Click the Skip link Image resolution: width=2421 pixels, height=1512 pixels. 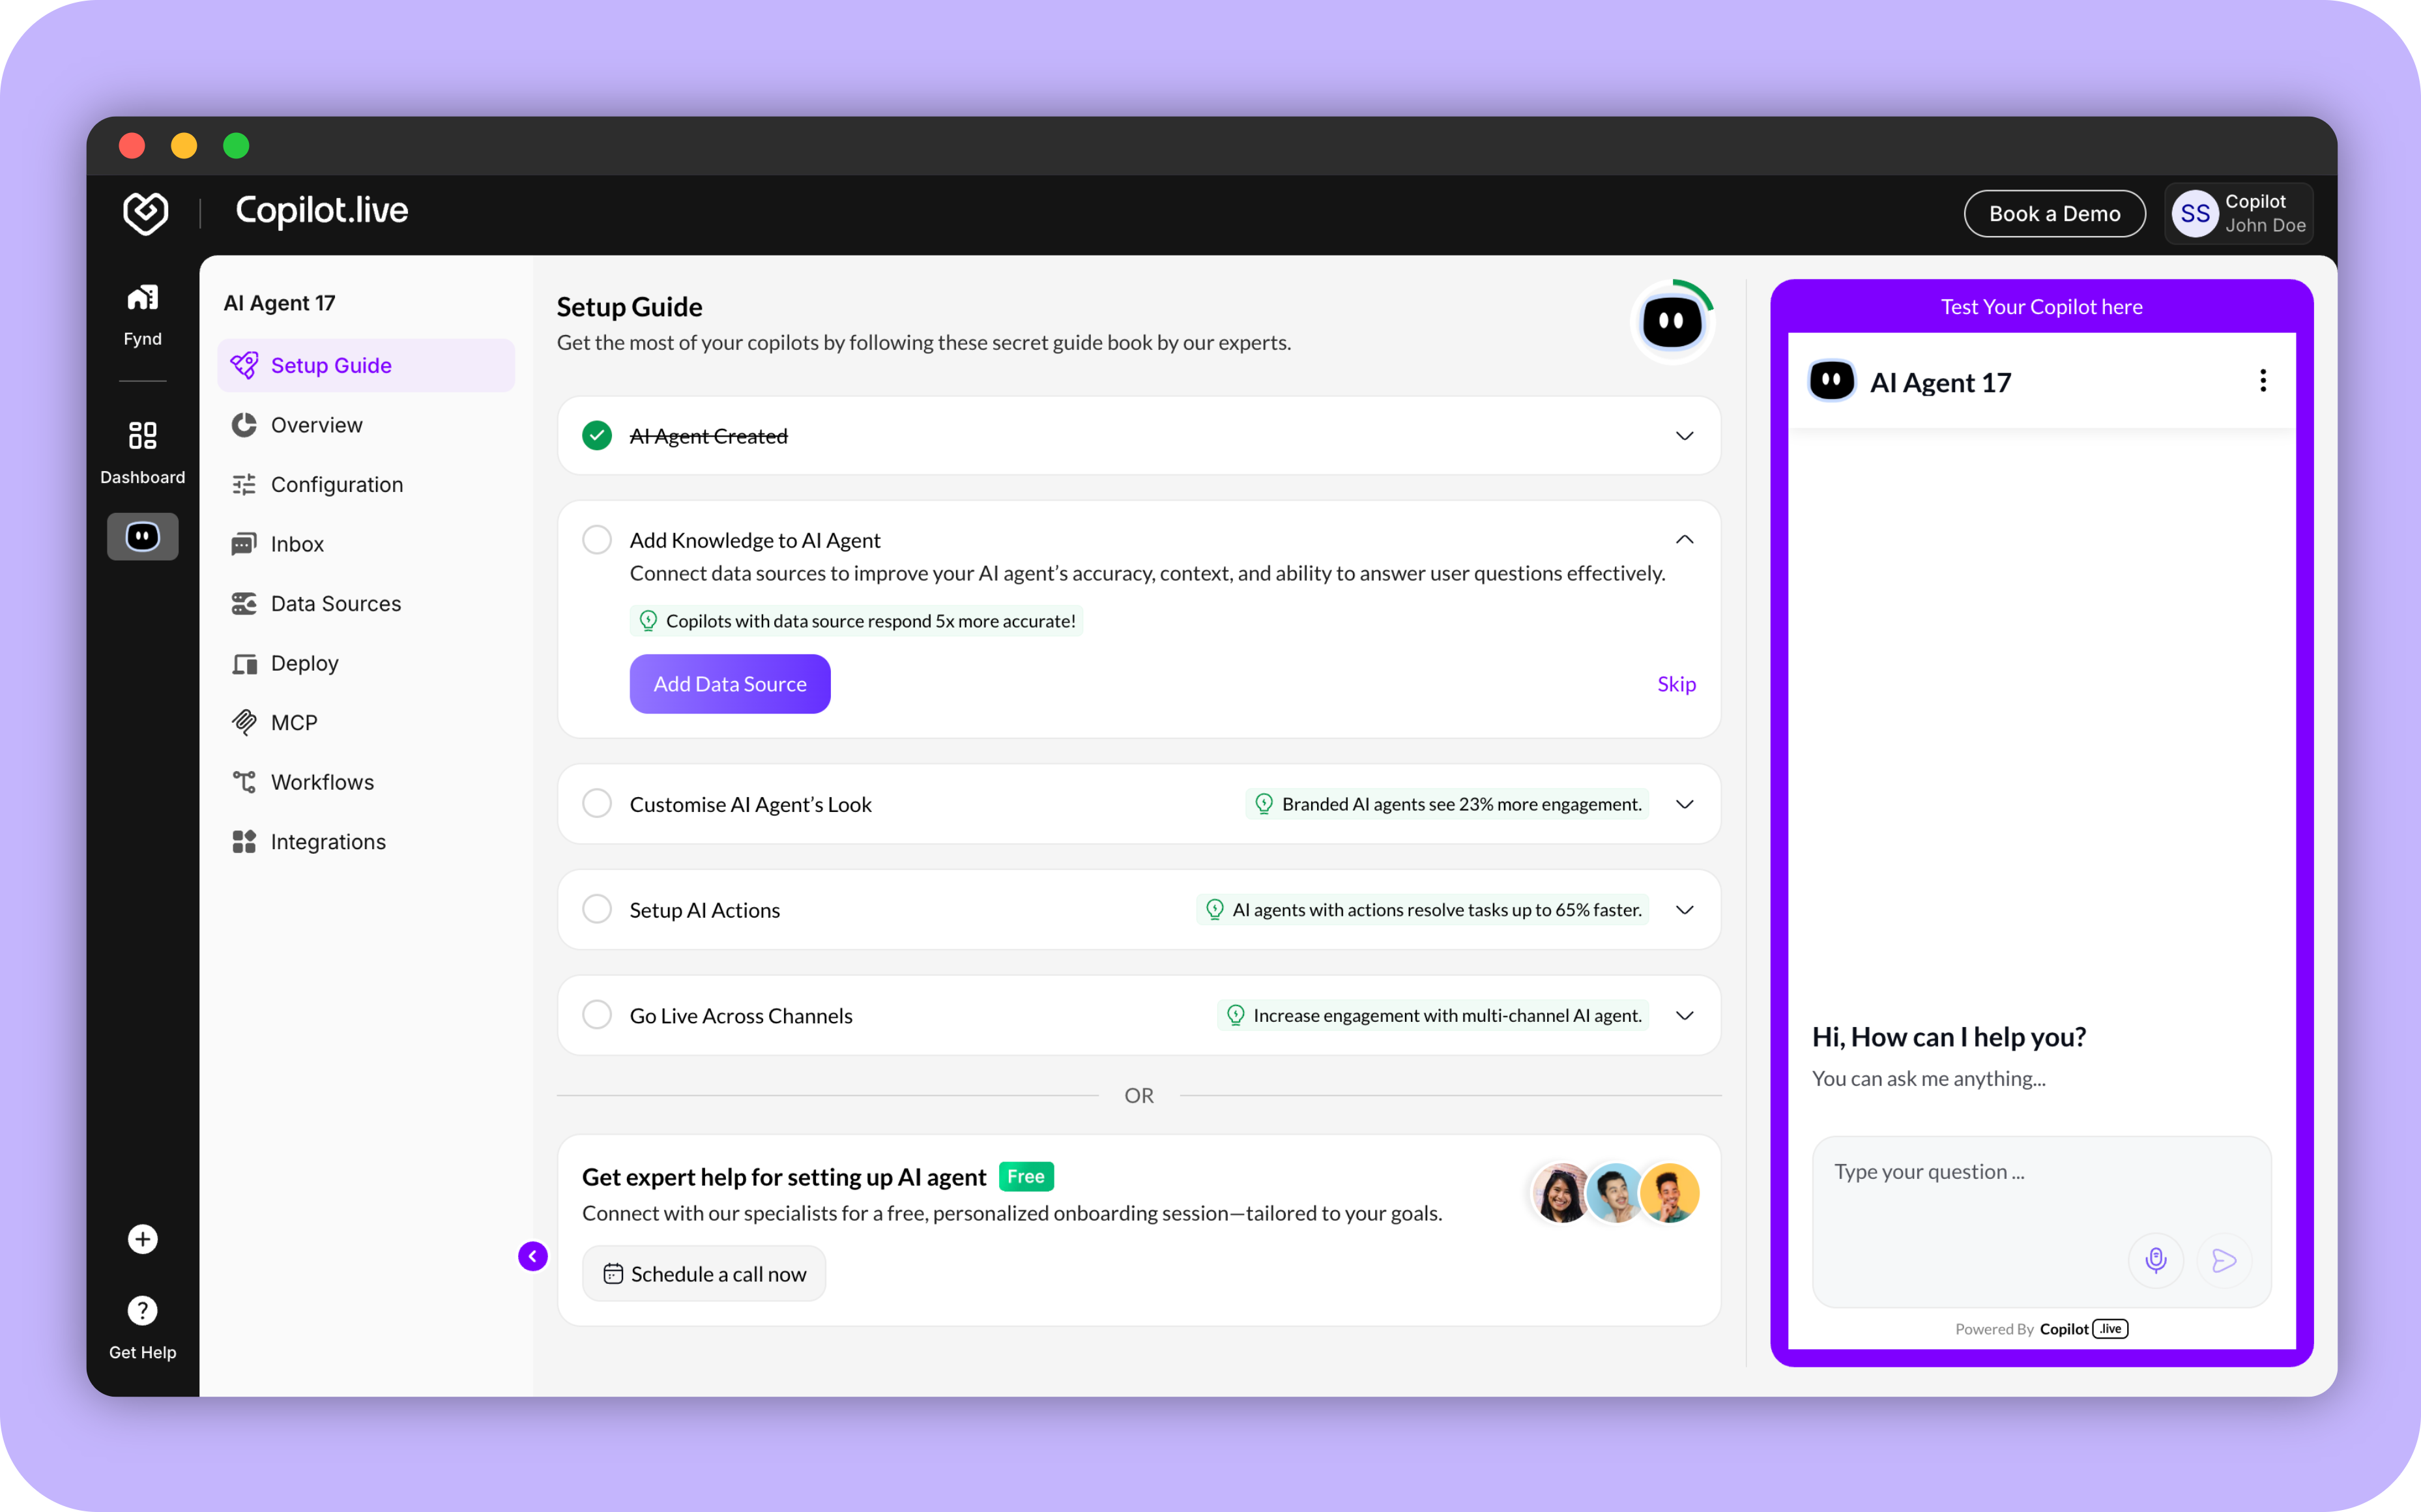[1676, 684]
